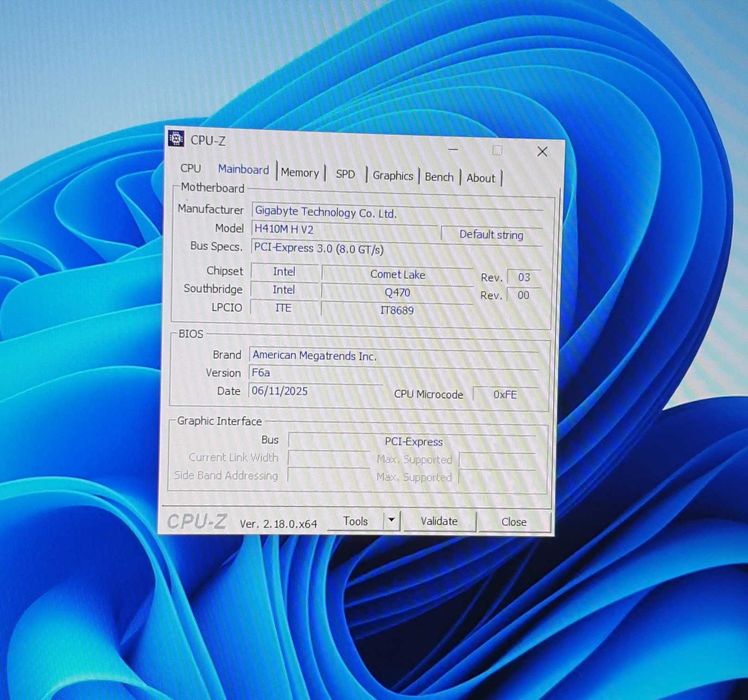Select the Mainboard tab
Screen dimensions: 748x700
pyautogui.click(x=243, y=169)
